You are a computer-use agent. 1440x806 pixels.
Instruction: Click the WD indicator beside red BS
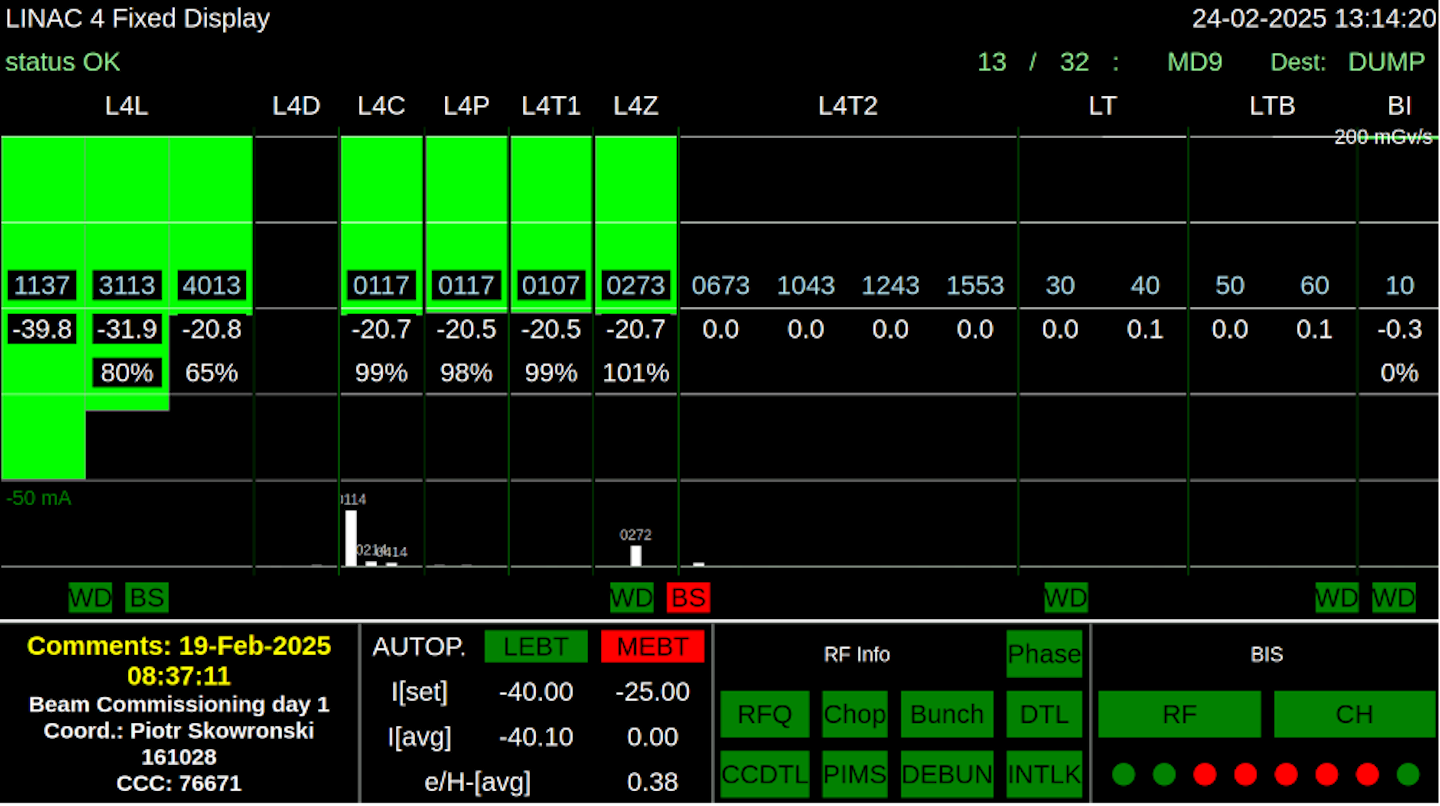632,598
